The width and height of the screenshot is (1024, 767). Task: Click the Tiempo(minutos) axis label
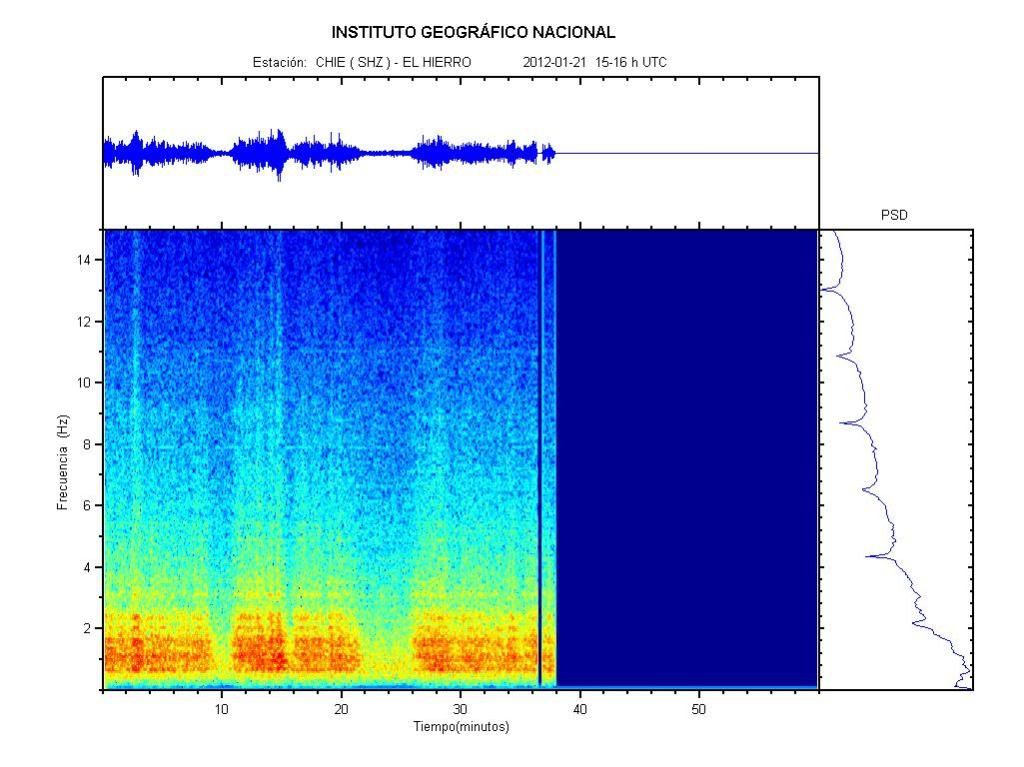461,727
